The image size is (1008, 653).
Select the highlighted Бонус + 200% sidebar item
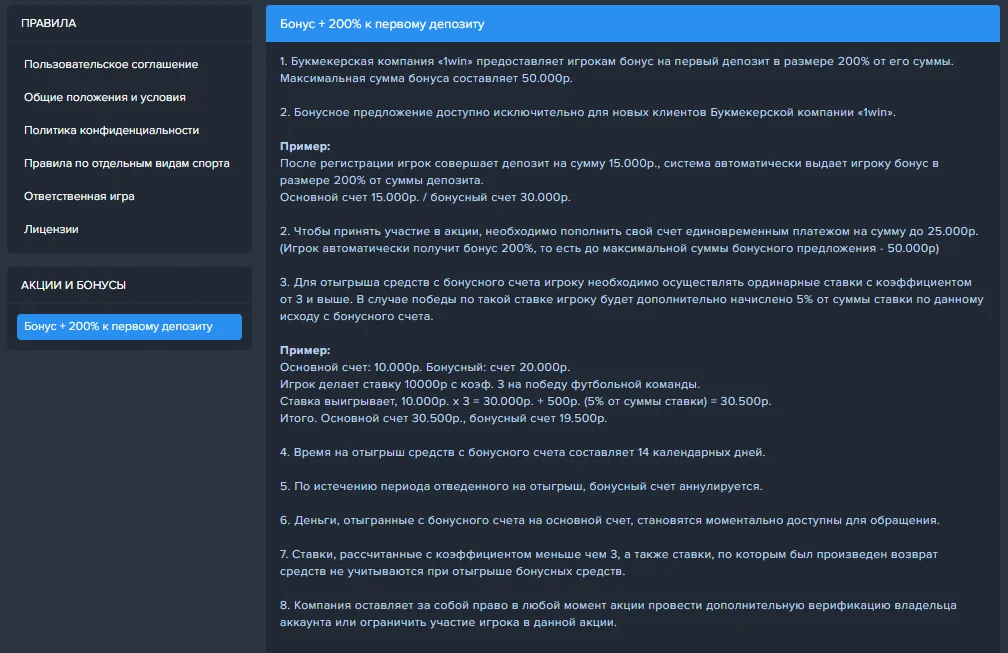click(129, 327)
